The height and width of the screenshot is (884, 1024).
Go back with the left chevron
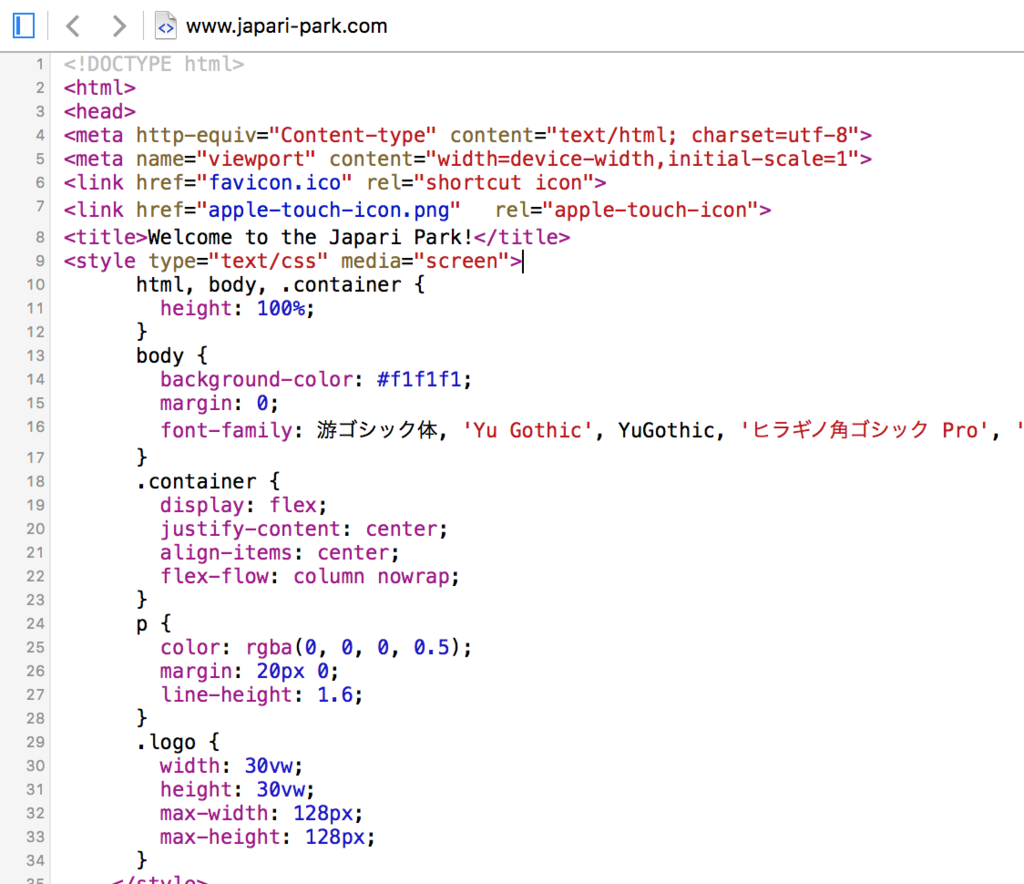(x=73, y=26)
